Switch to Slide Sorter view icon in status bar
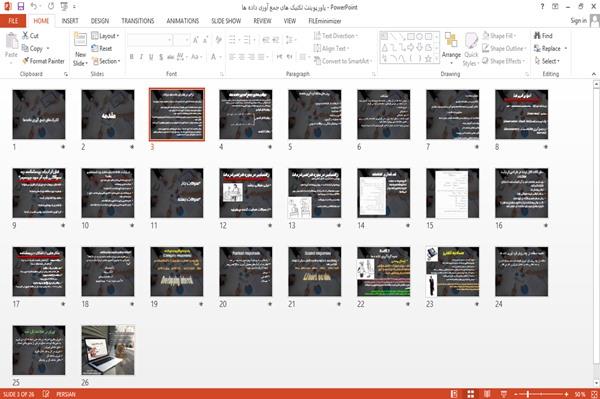This screenshot has width=600, height=399. pos(471,394)
